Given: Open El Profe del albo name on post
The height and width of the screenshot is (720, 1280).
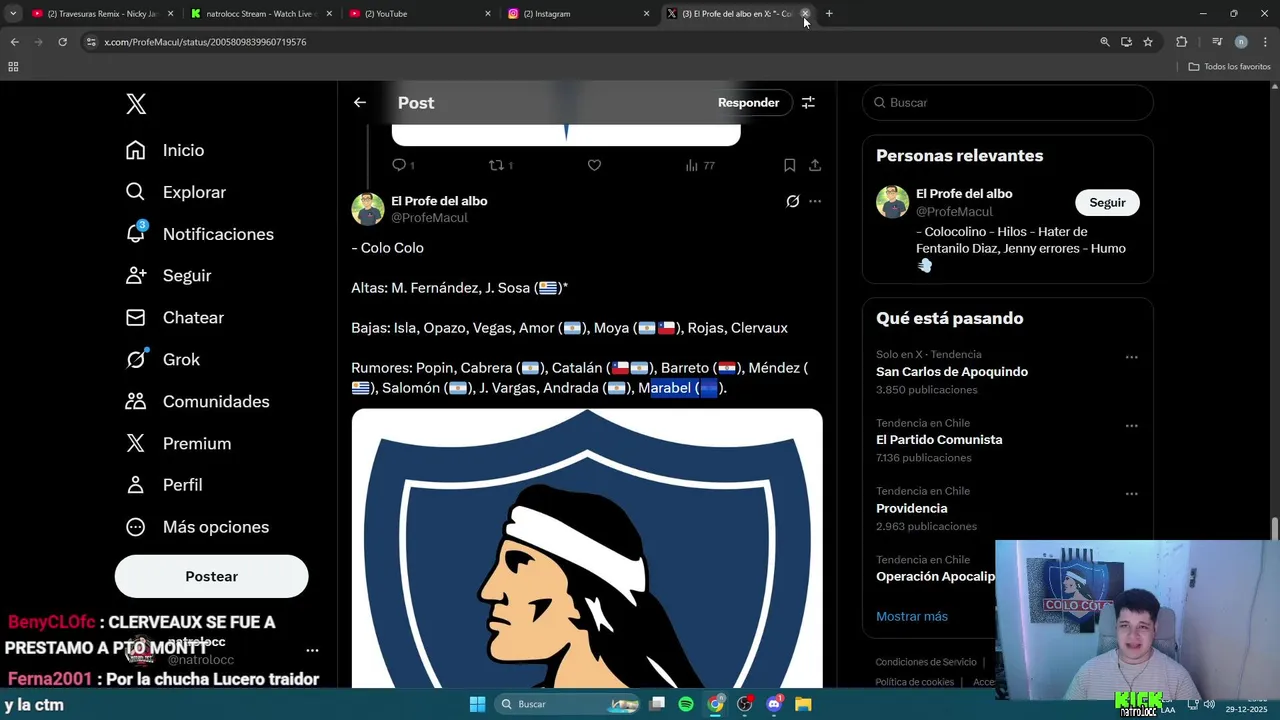Looking at the screenshot, I should [439, 201].
